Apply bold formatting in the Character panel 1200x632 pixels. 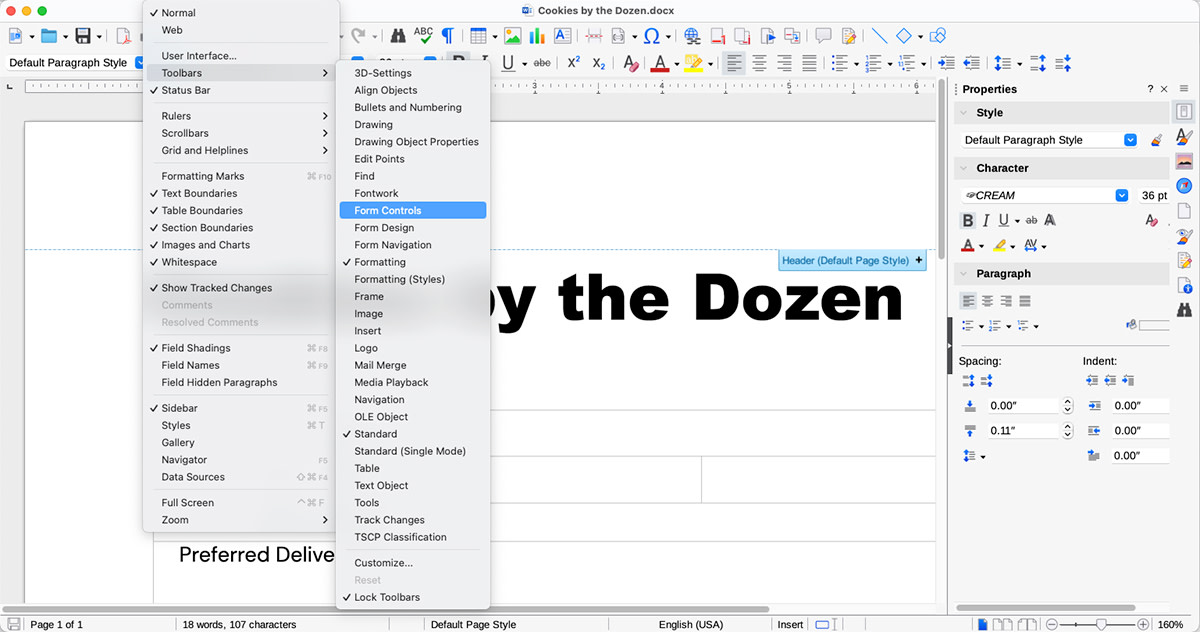point(968,219)
